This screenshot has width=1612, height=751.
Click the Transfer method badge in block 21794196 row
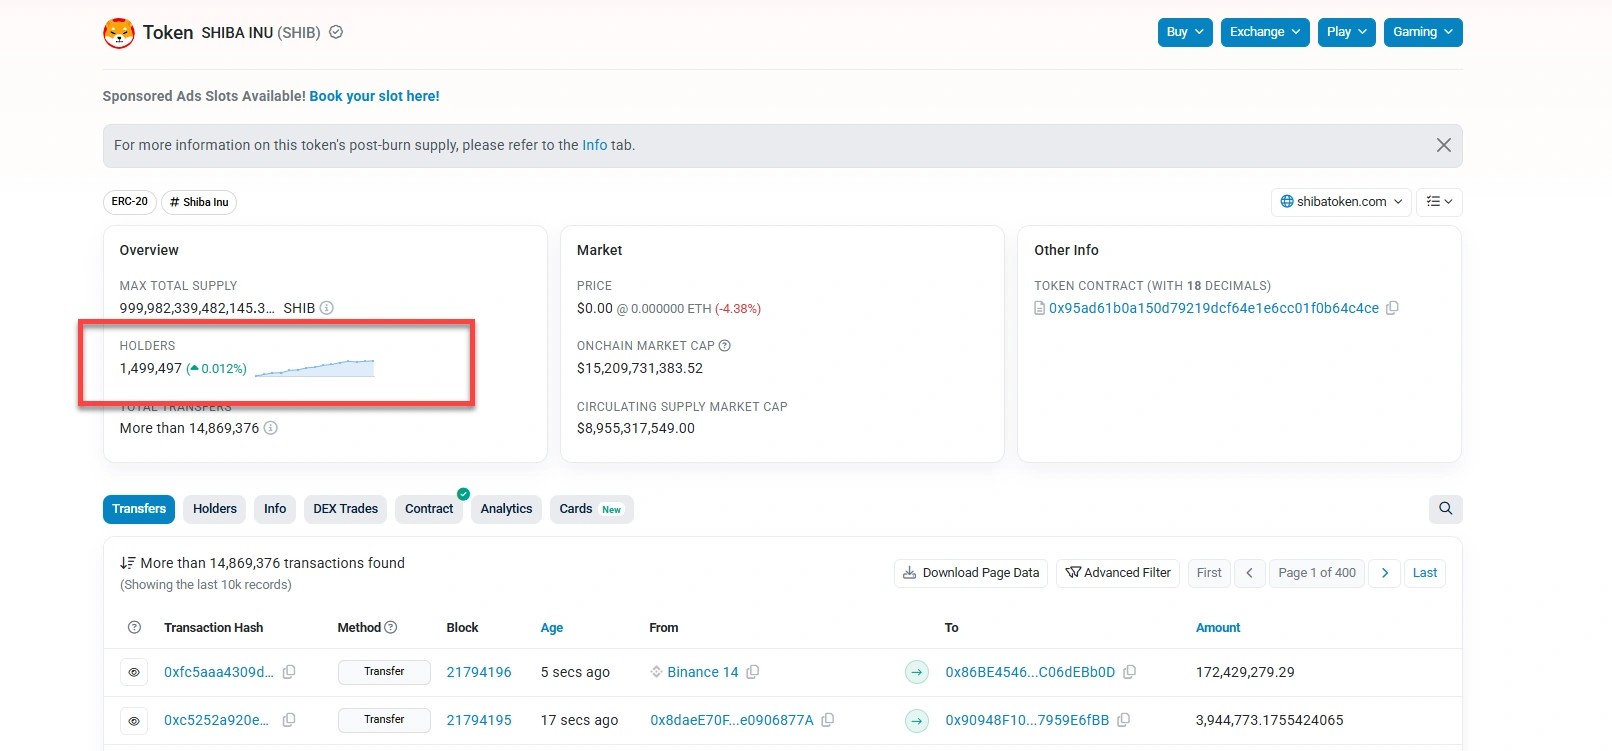pos(384,672)
